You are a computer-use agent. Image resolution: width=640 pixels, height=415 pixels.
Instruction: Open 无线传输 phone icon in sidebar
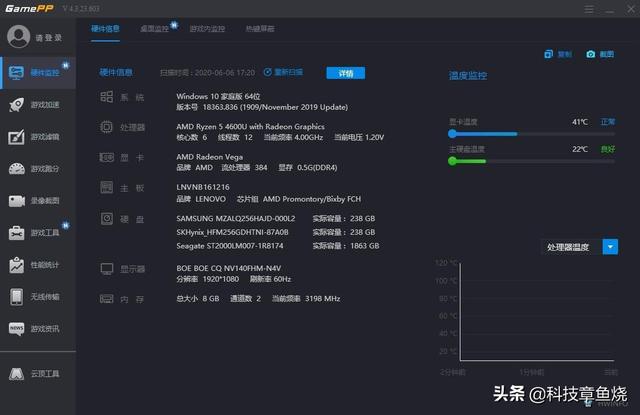[16, 297]
